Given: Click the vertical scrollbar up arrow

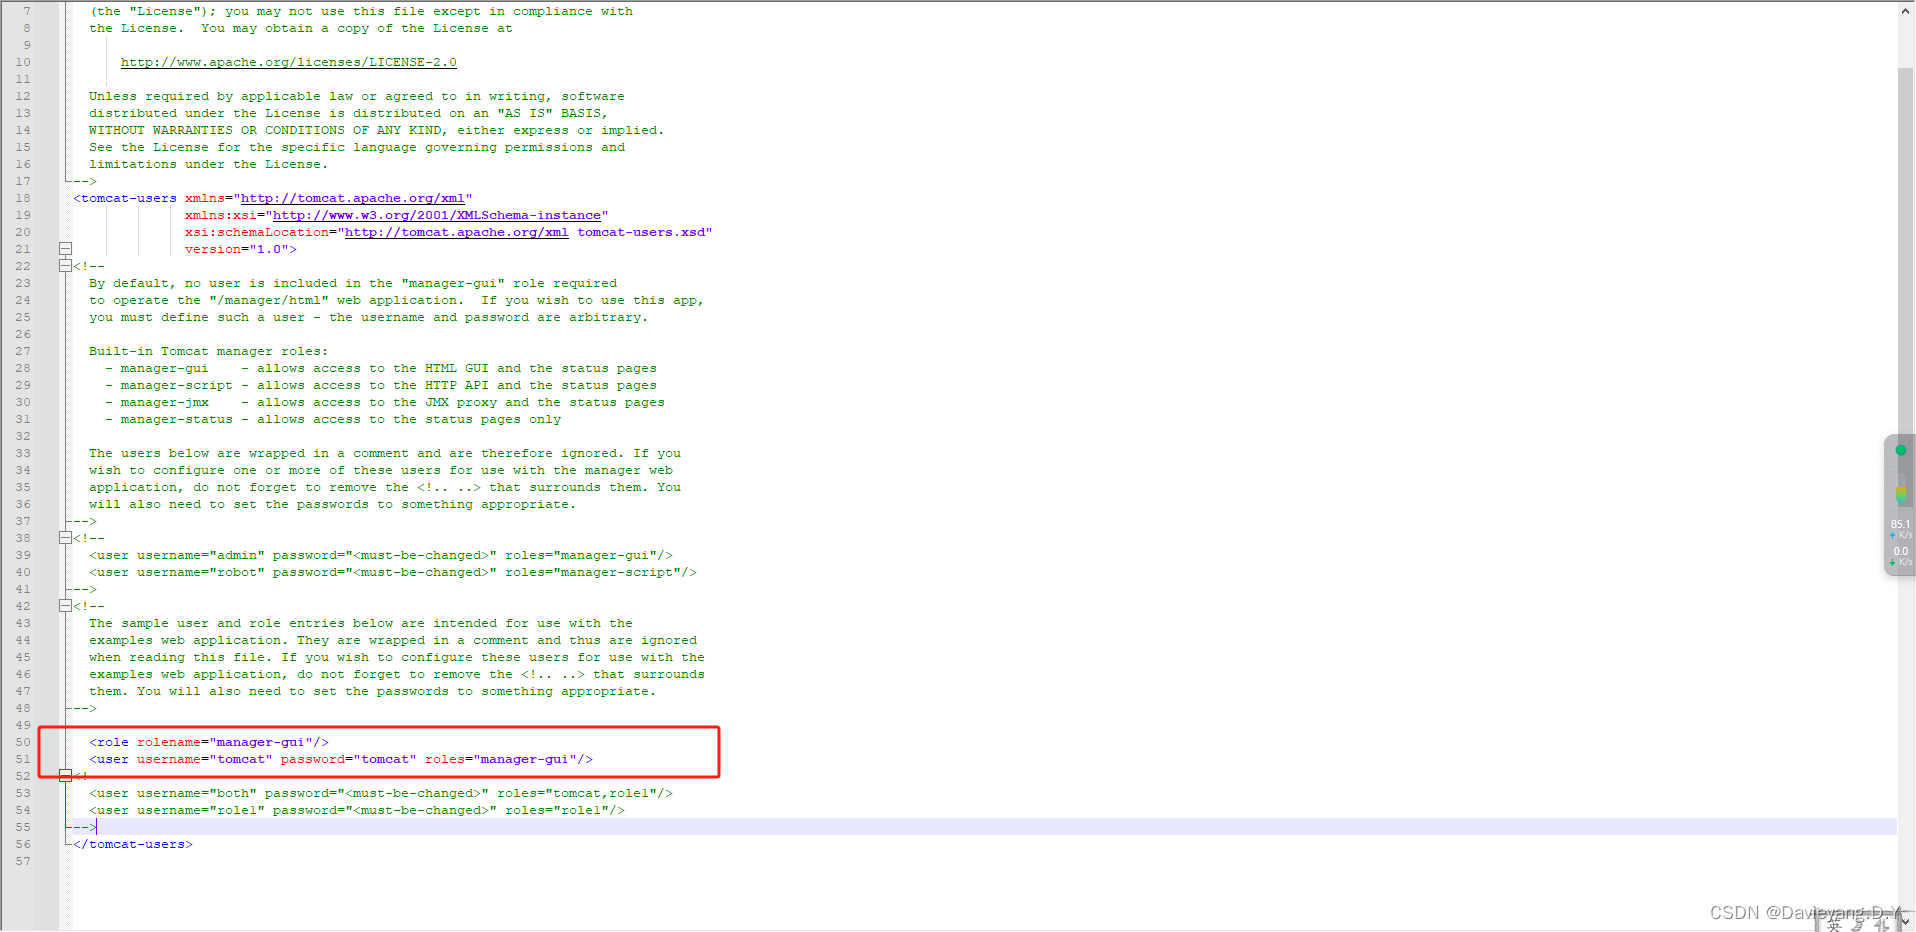Looking at the screenshot, I should point(1906,10).
